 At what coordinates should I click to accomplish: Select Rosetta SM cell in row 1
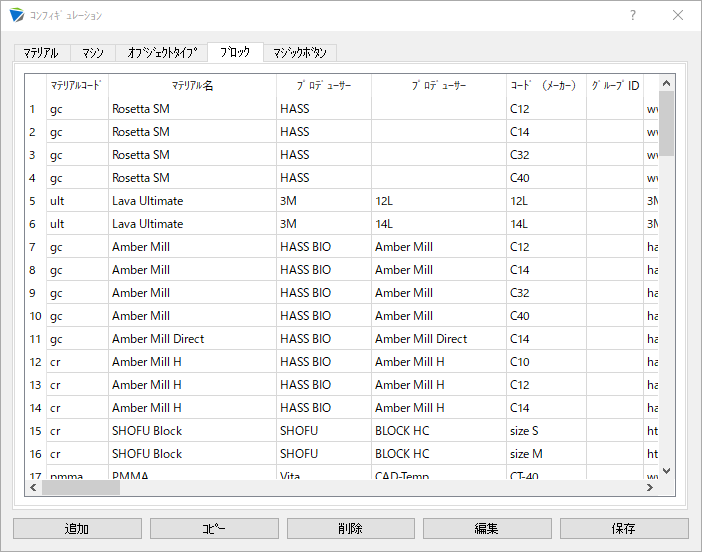pyautogui.click(x=192, y=109)
